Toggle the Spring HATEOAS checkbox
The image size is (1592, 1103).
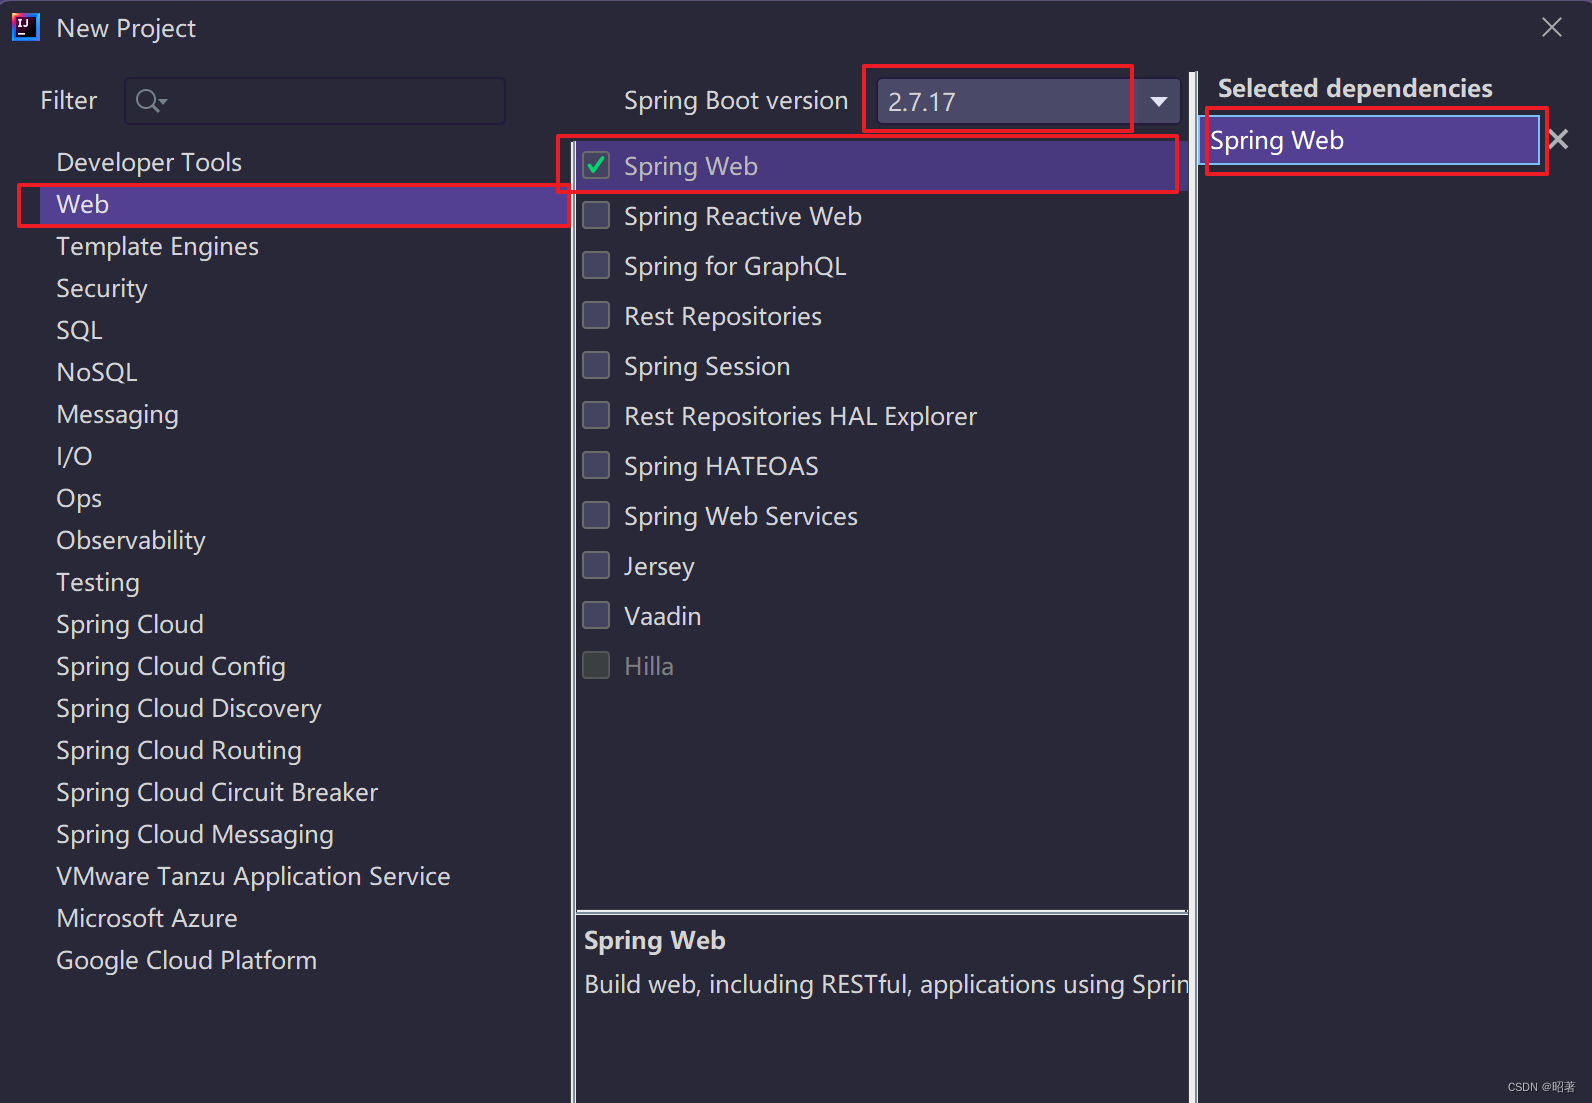click(596, 465)
